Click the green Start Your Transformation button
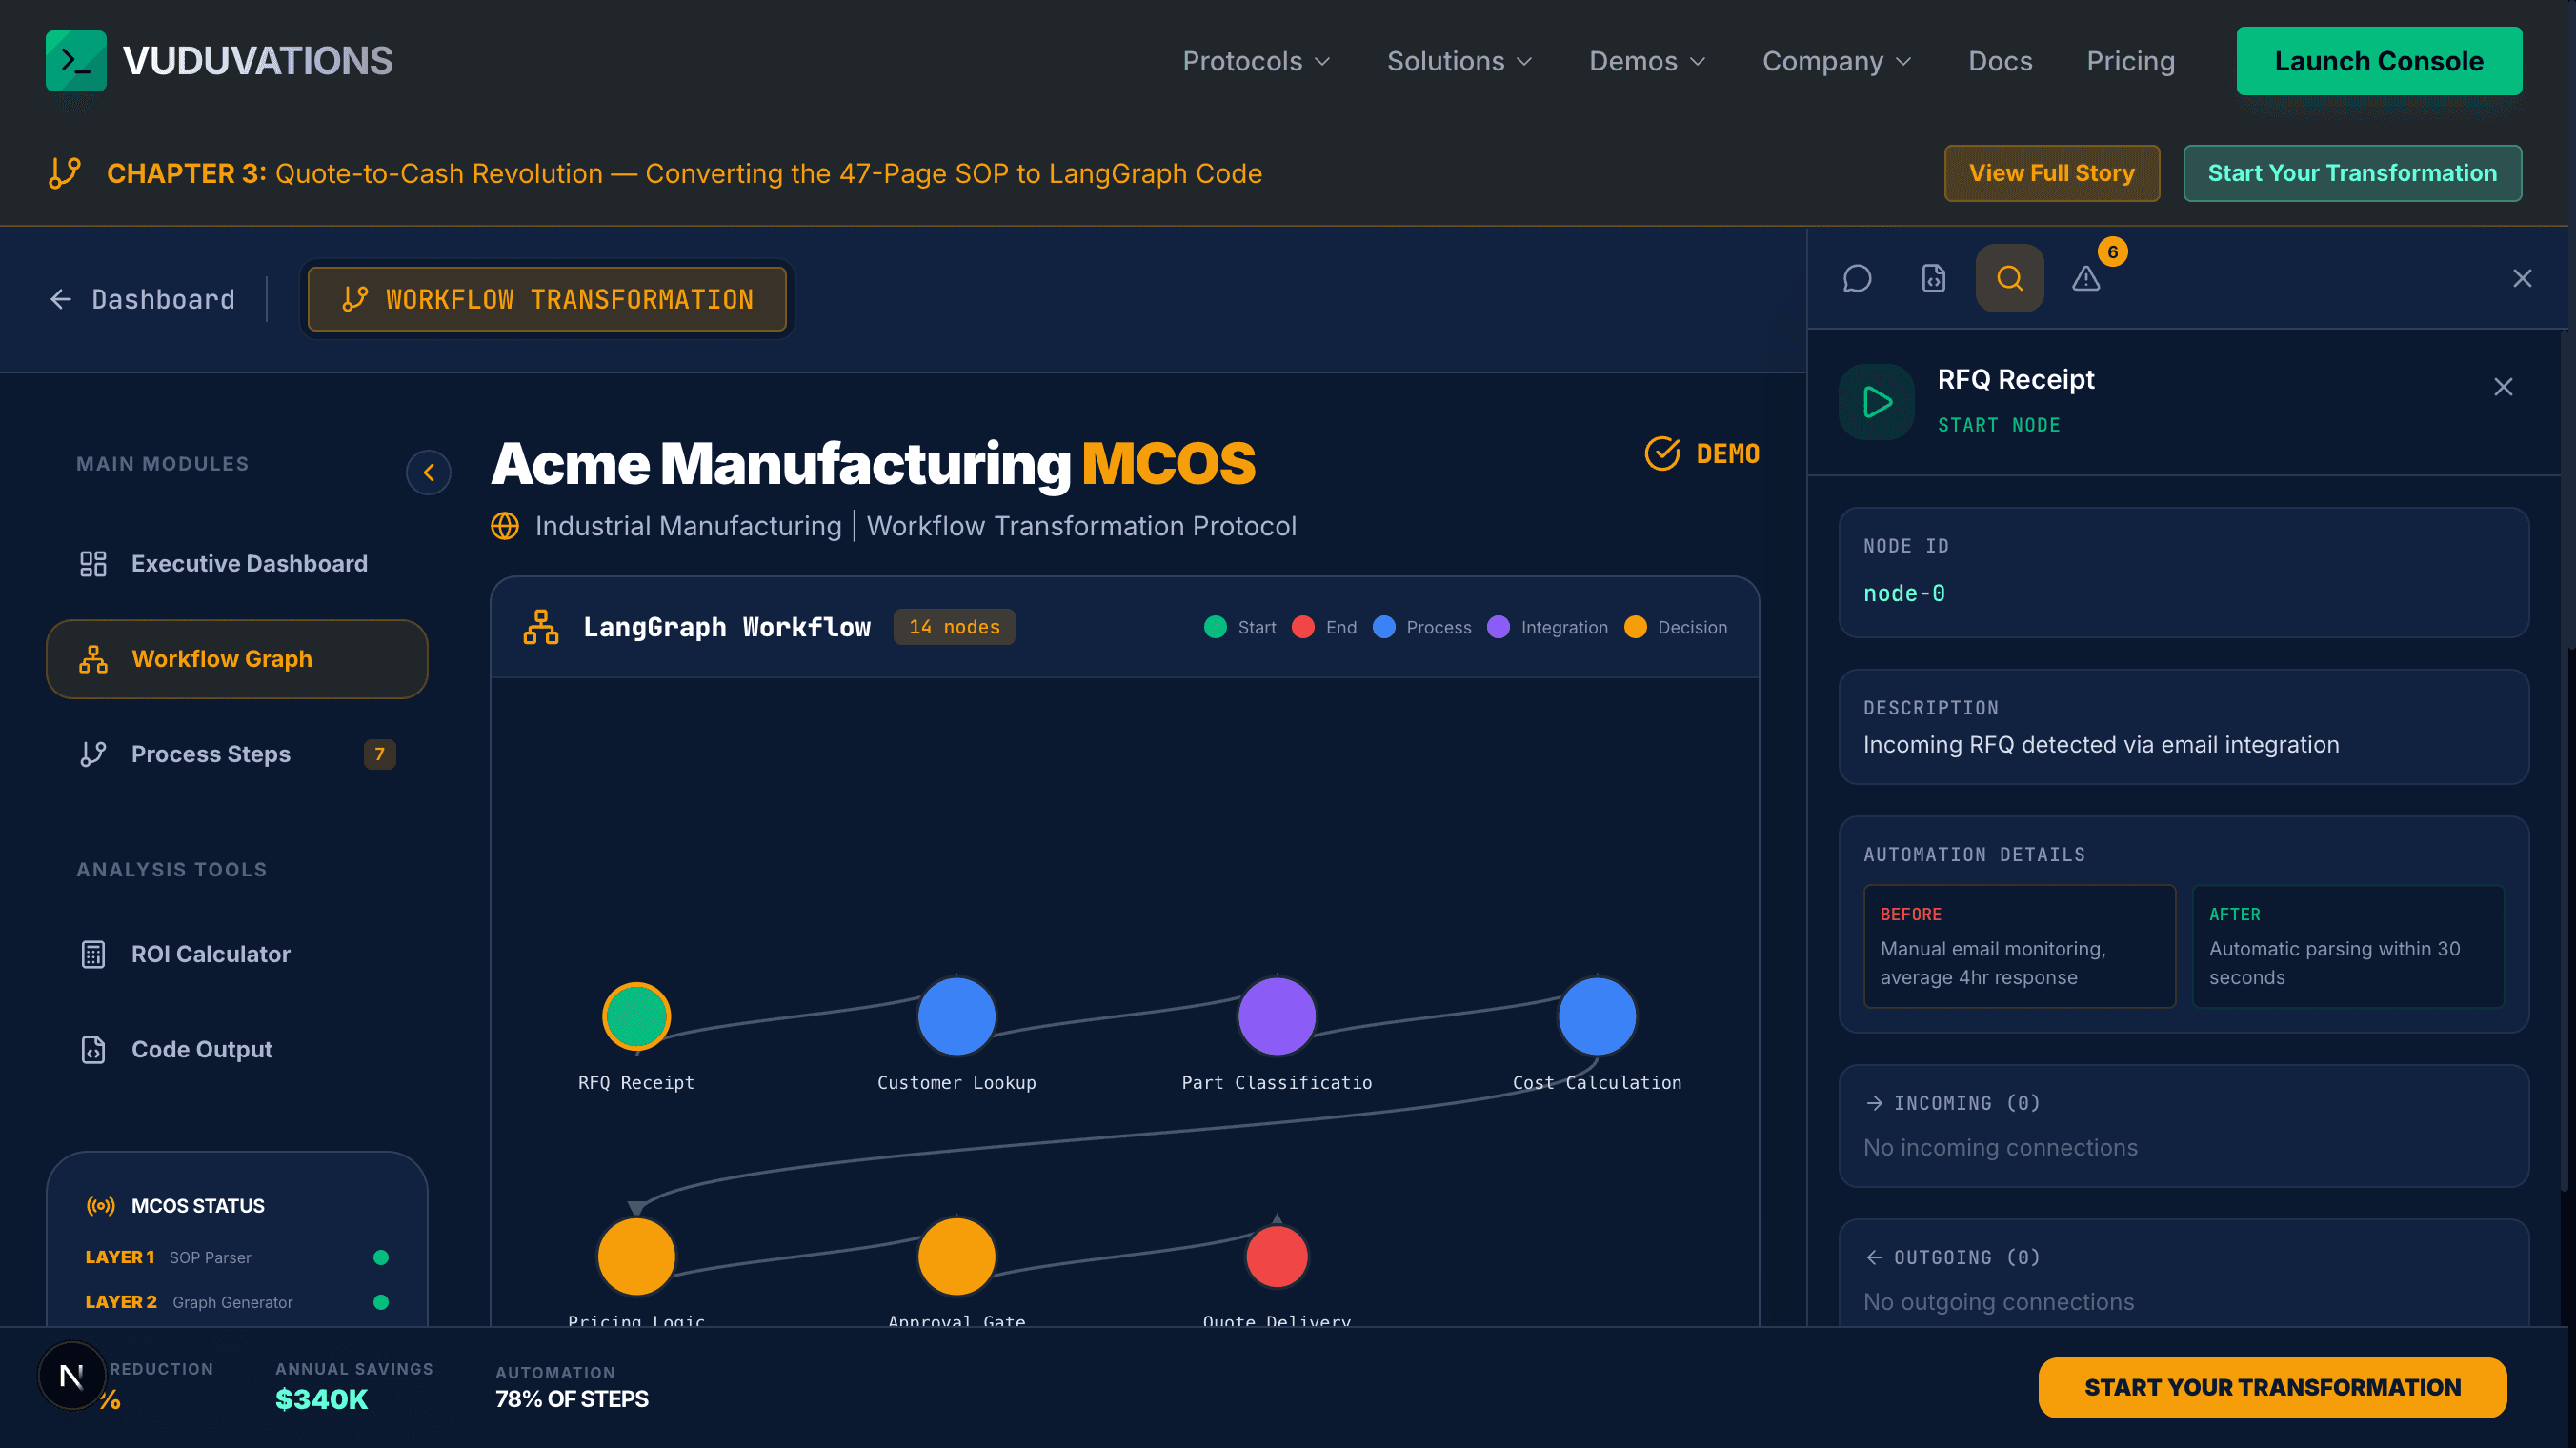This screenshot has height=1448, width=2576. [2352, 173]
